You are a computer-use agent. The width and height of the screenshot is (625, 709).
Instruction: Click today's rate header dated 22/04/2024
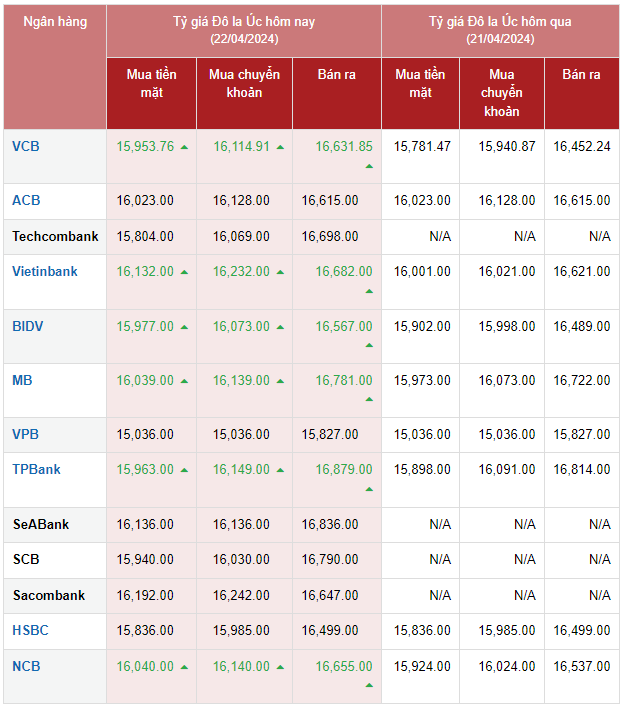coord(244,30)
